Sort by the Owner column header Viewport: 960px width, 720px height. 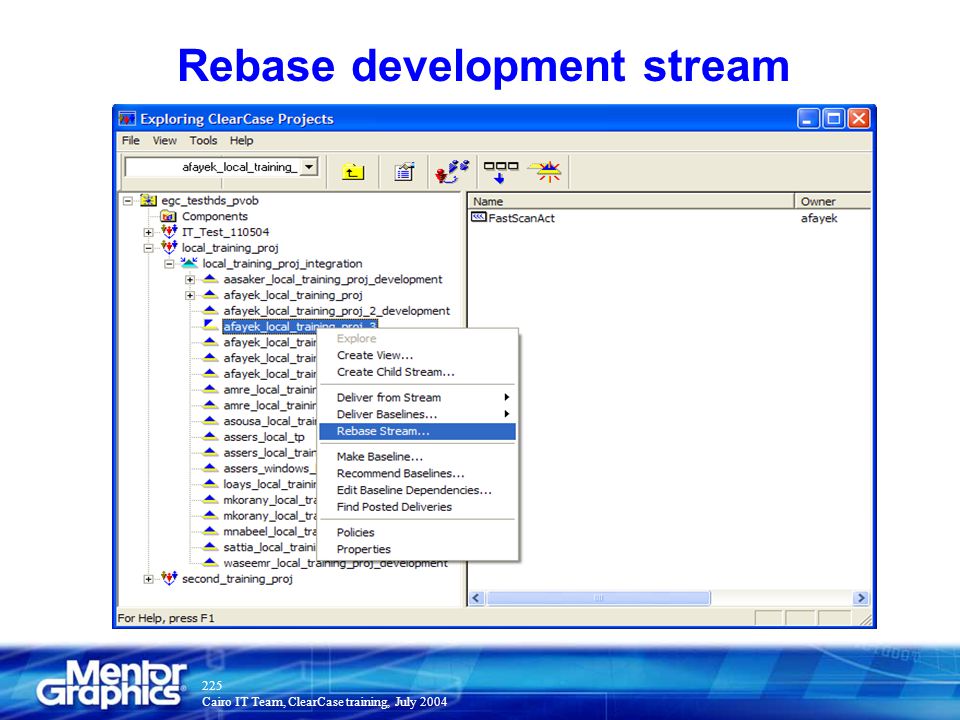click(x=833, y=201)
